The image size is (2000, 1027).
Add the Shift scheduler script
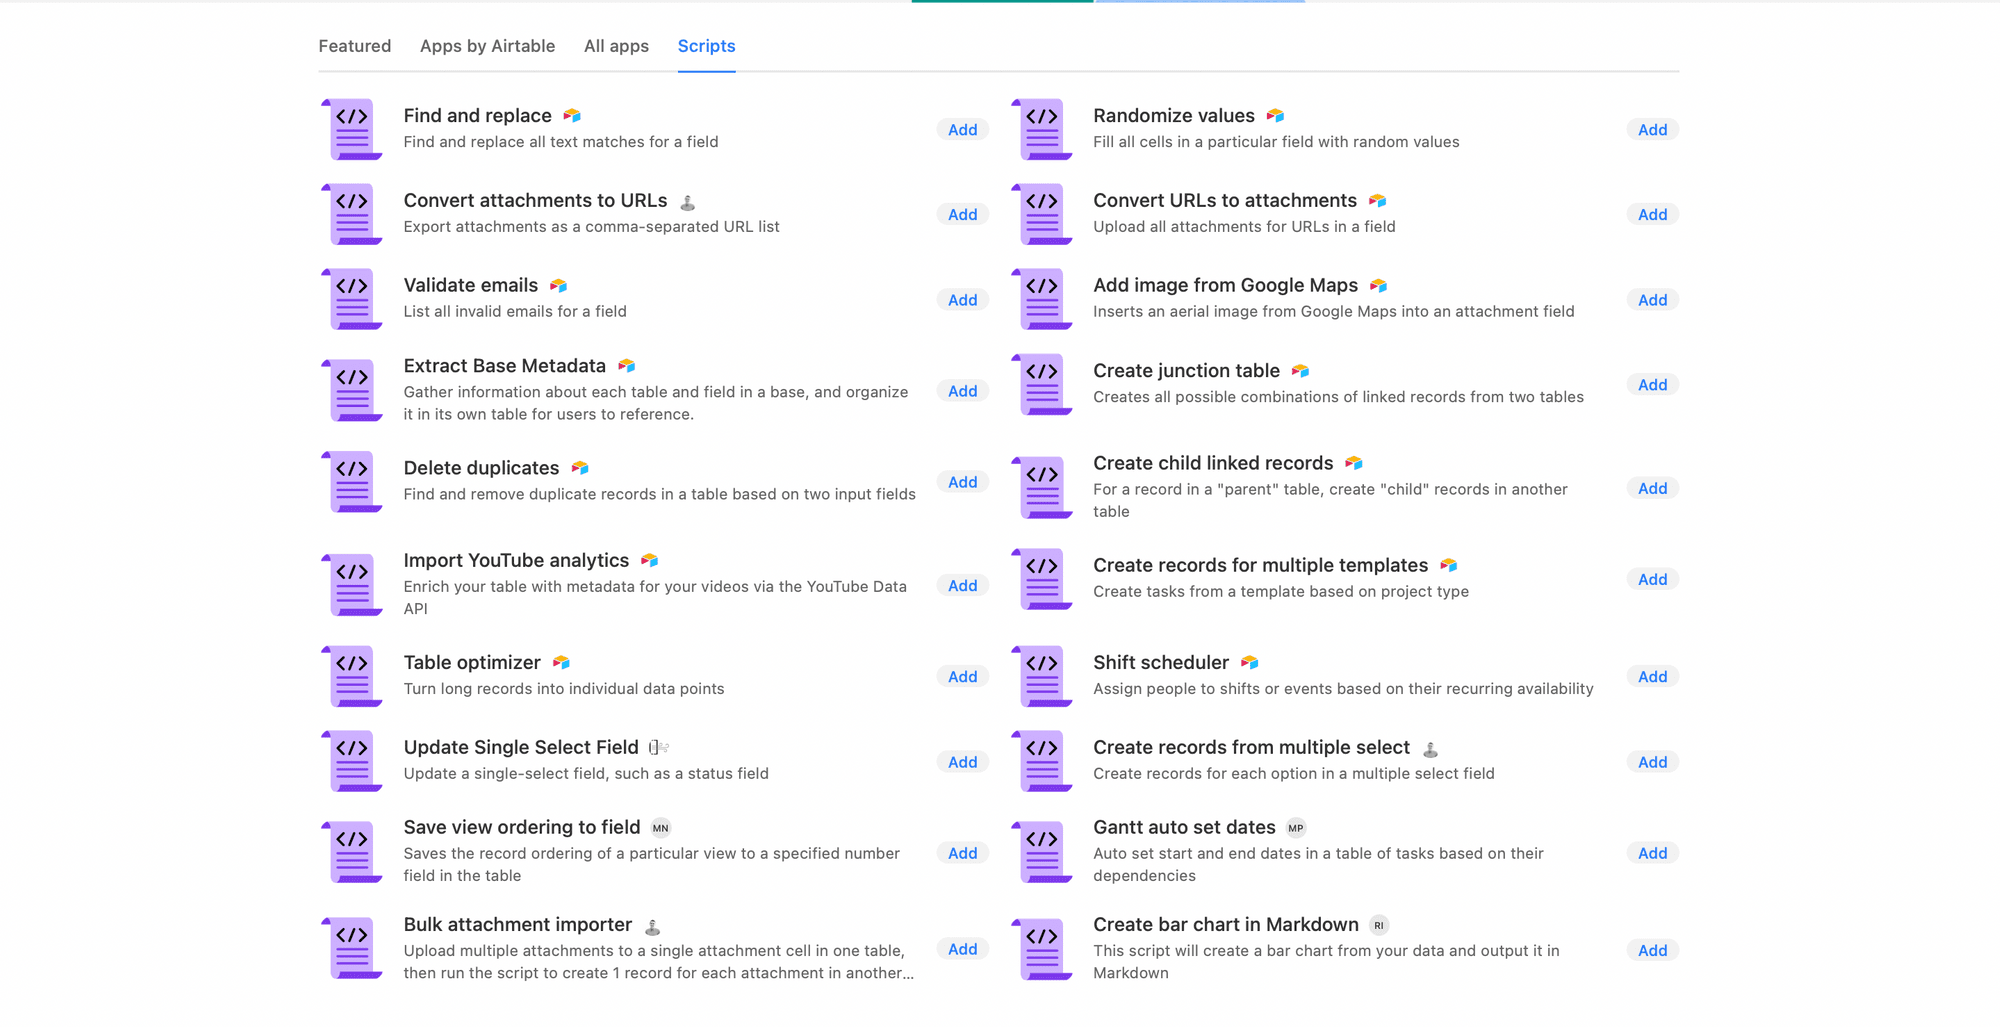(1653, 677)
